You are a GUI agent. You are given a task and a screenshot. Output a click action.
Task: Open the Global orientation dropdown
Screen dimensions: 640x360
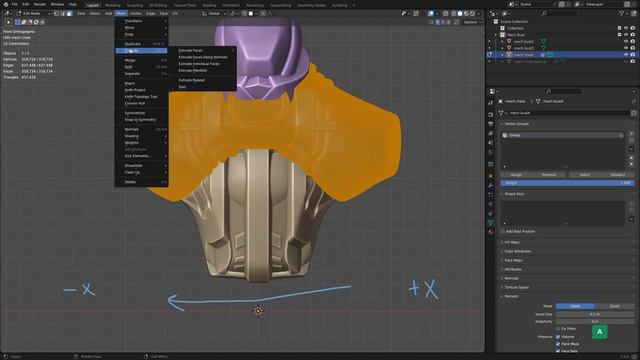point(214,13)
